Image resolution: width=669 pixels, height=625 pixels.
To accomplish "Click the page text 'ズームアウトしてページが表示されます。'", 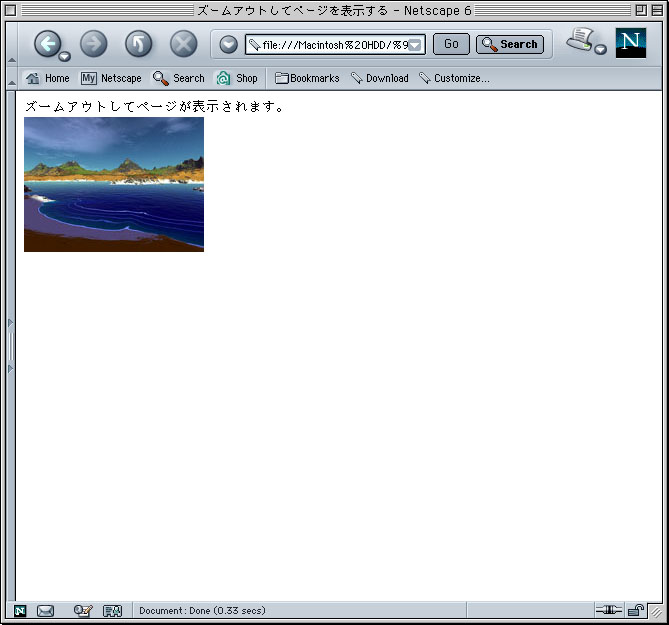I will (x=154, y=106).
